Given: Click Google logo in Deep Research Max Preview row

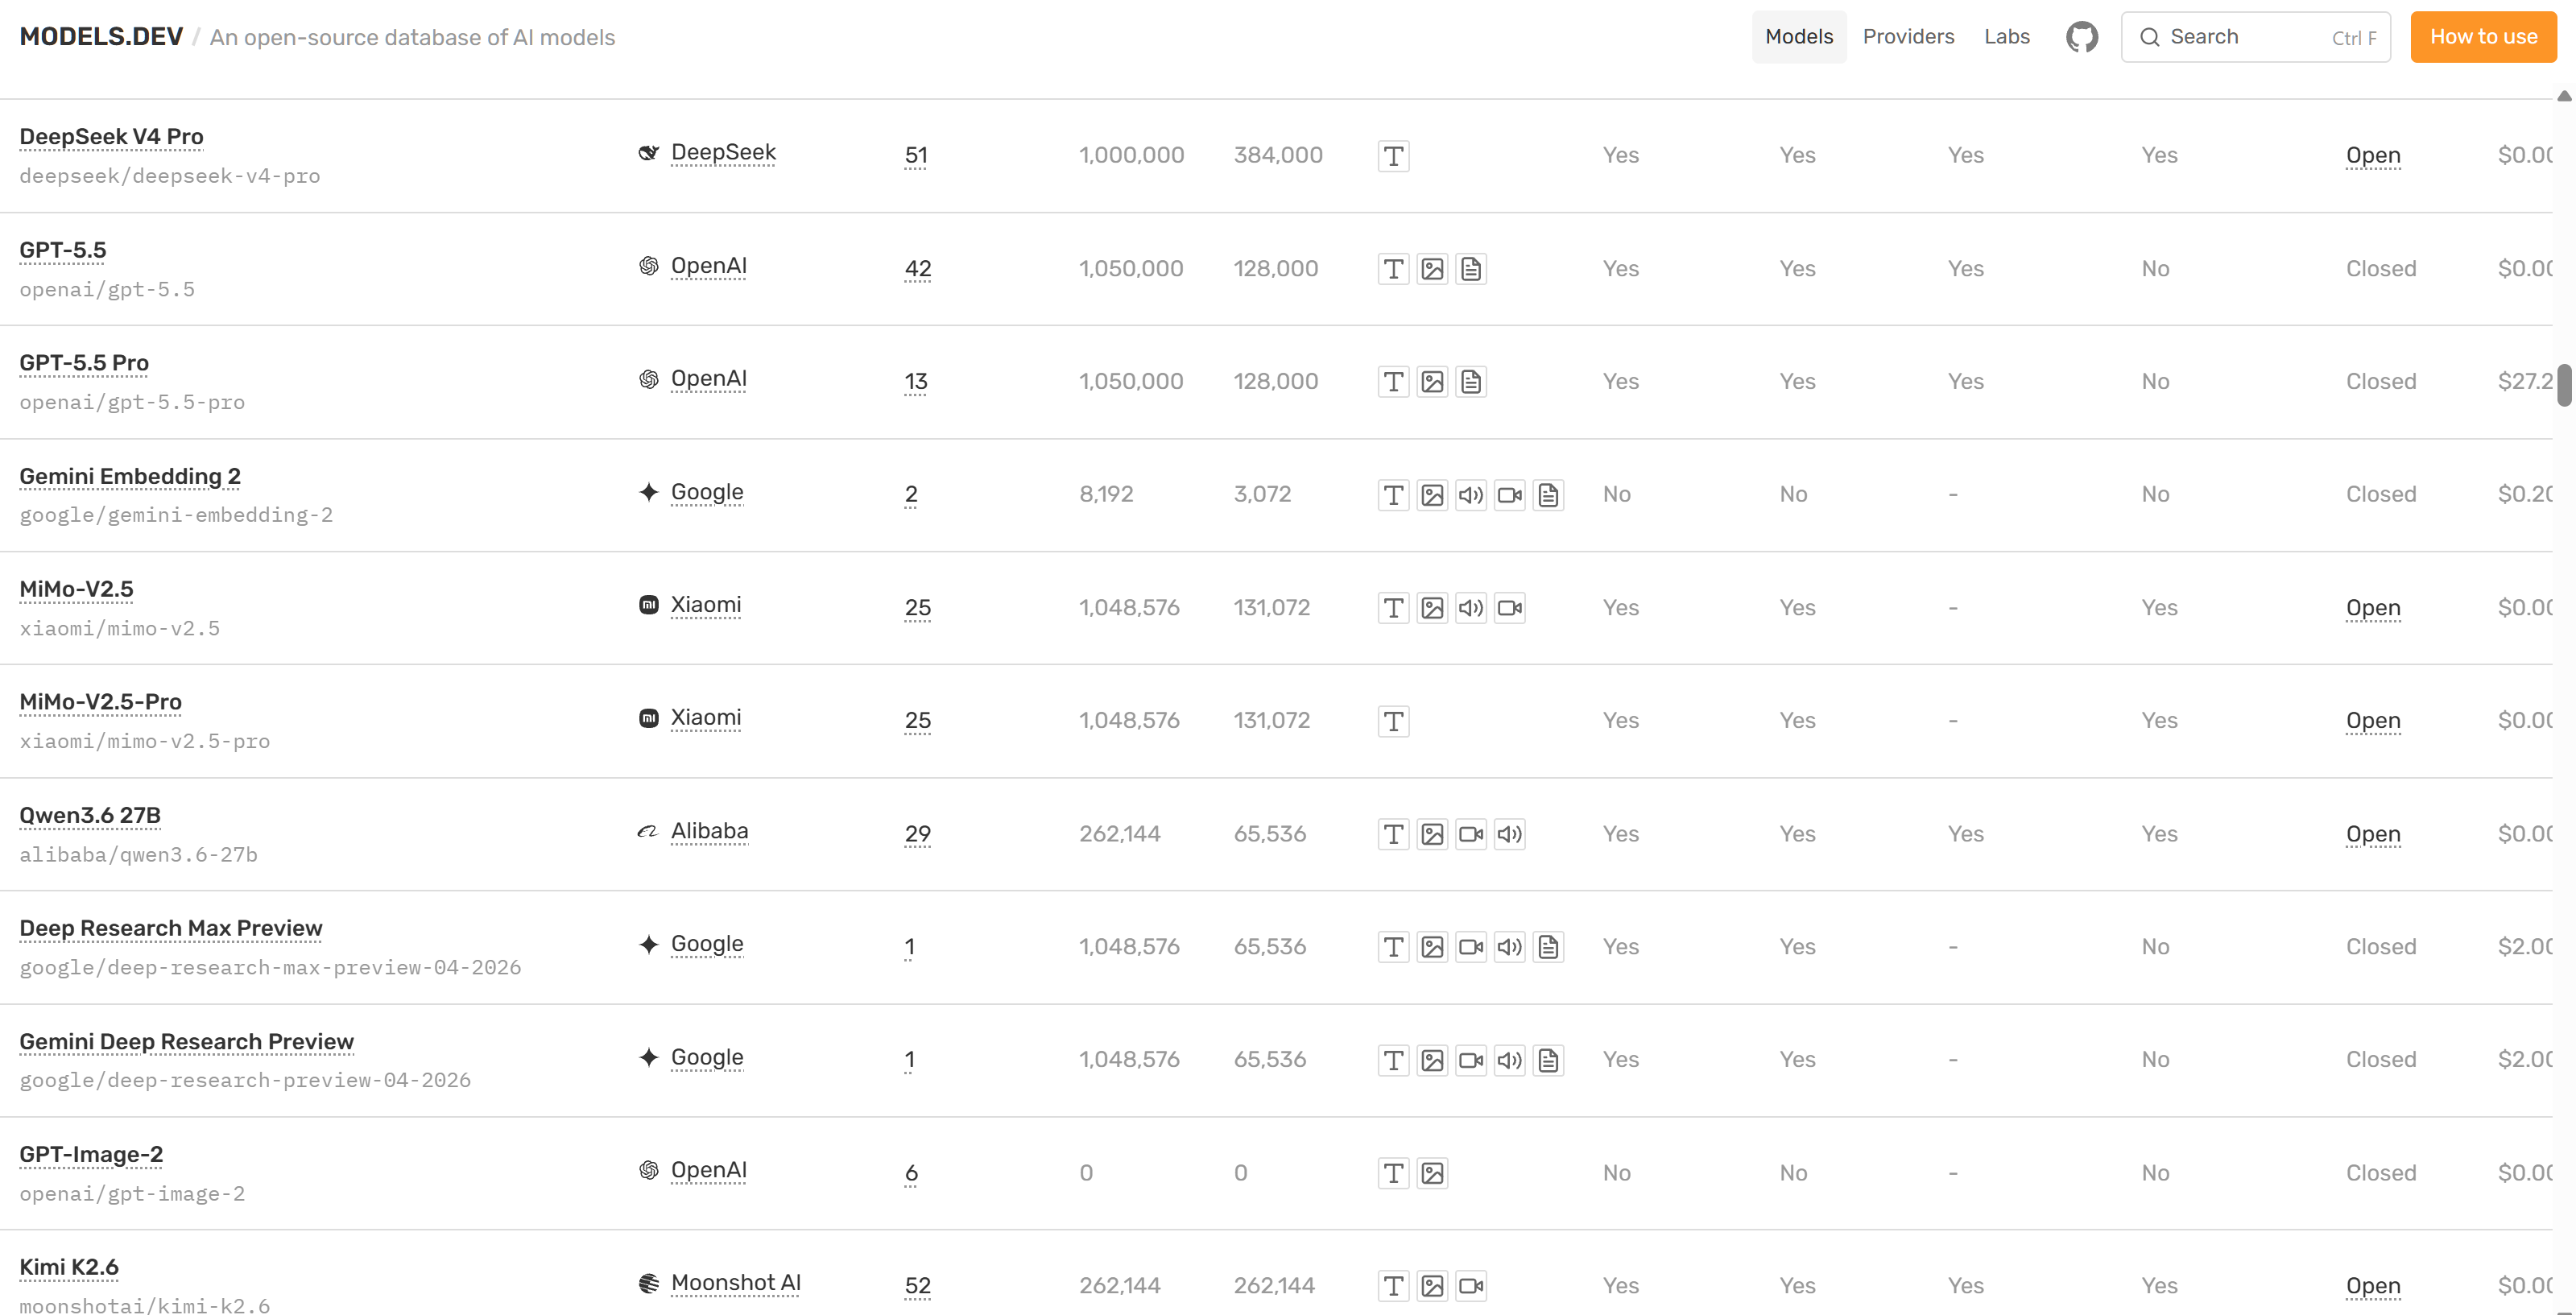Looking at the screenshot, I should pyautogui.click(x=649, y=944).
